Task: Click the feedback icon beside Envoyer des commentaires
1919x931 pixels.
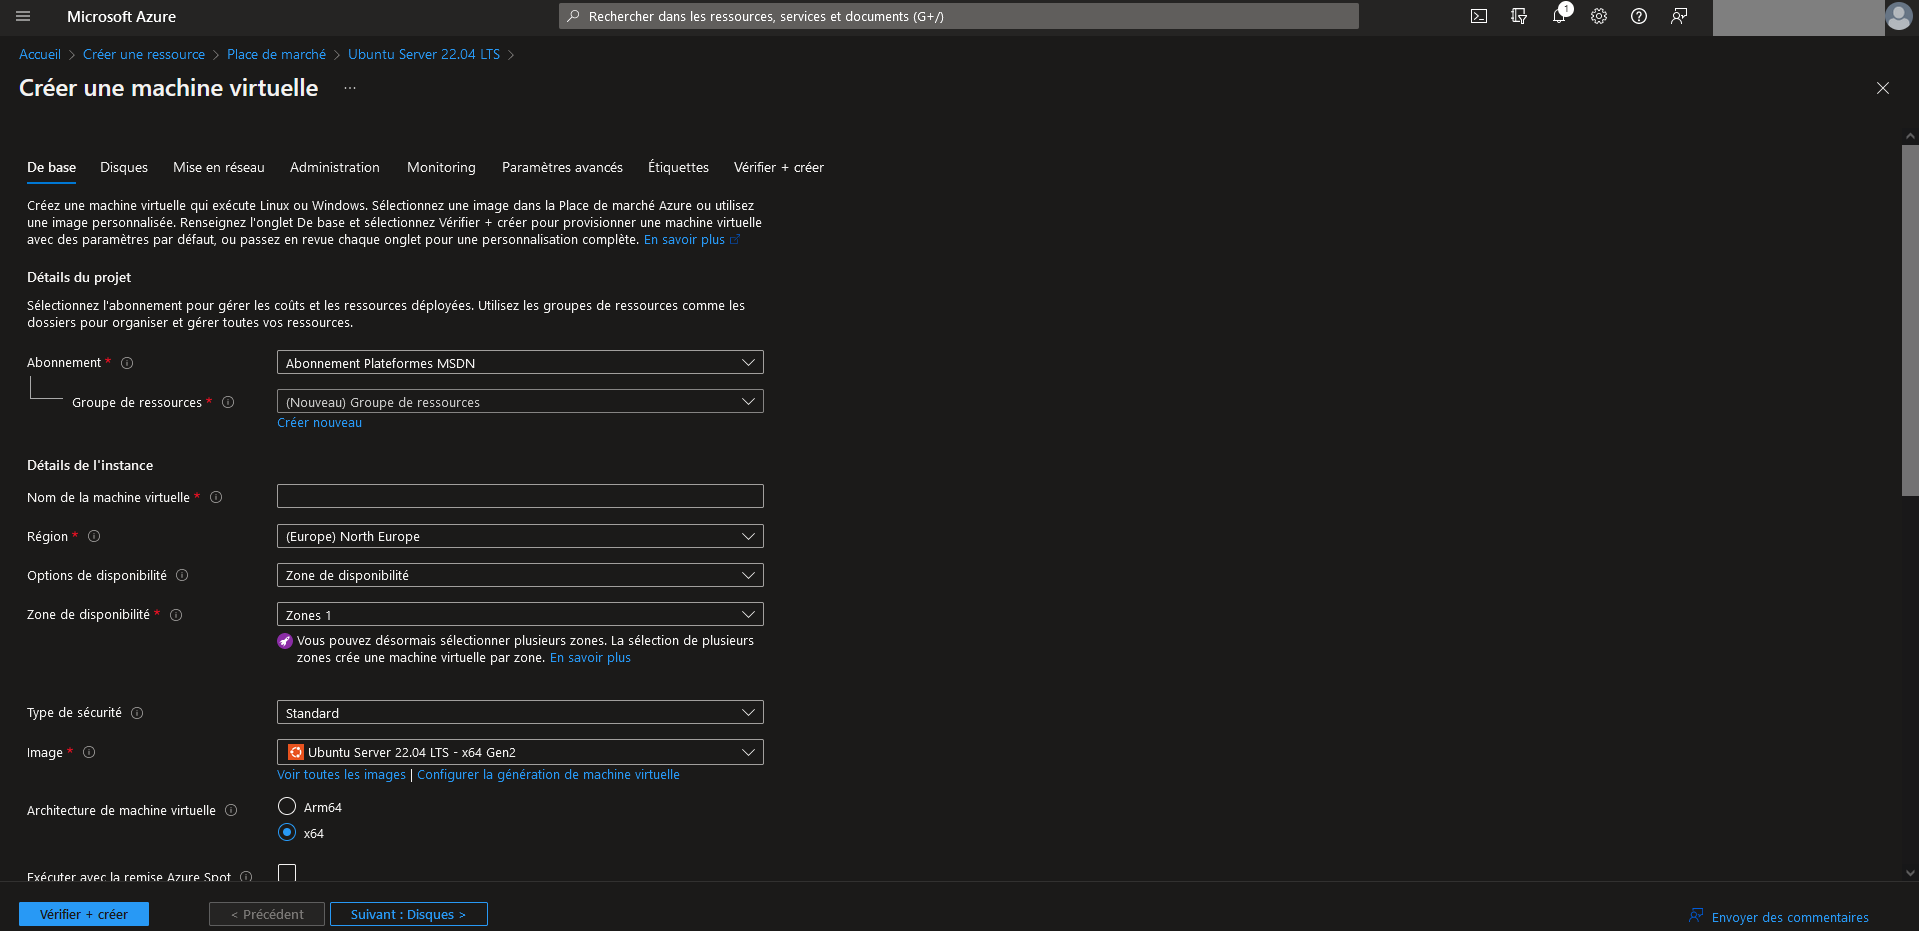Action: [x=1696, y=915]
